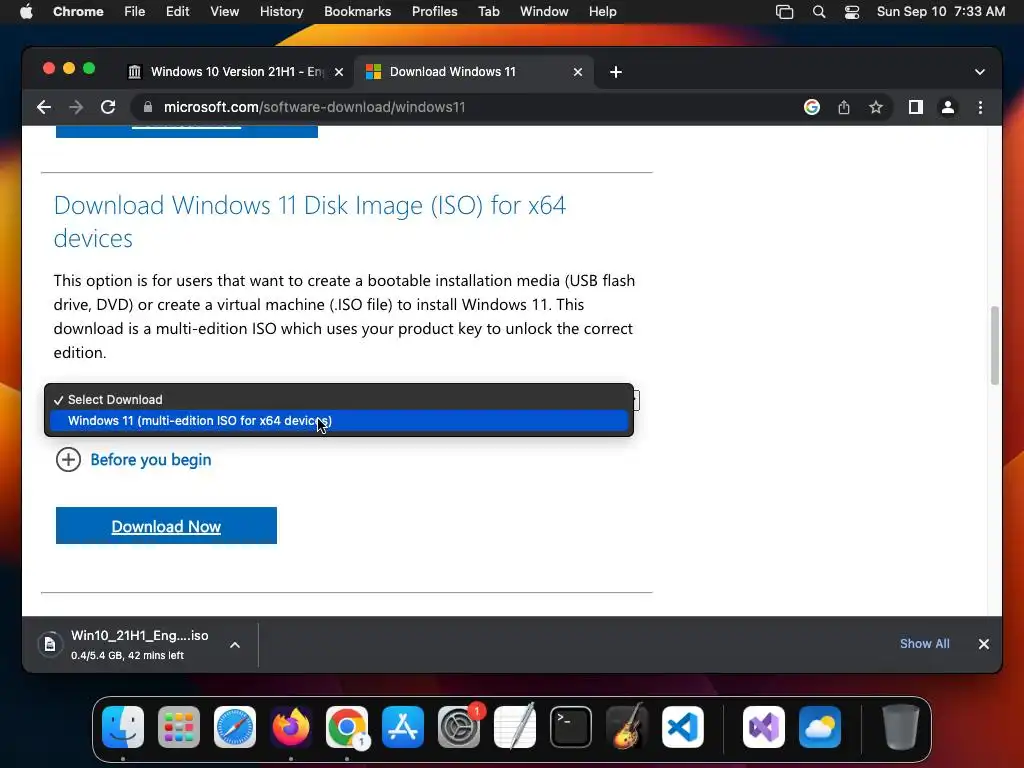The height and width of the screenshot is (768, 1024).
Task: Open Win10_21H1 download options chevron
Action: 235,645
